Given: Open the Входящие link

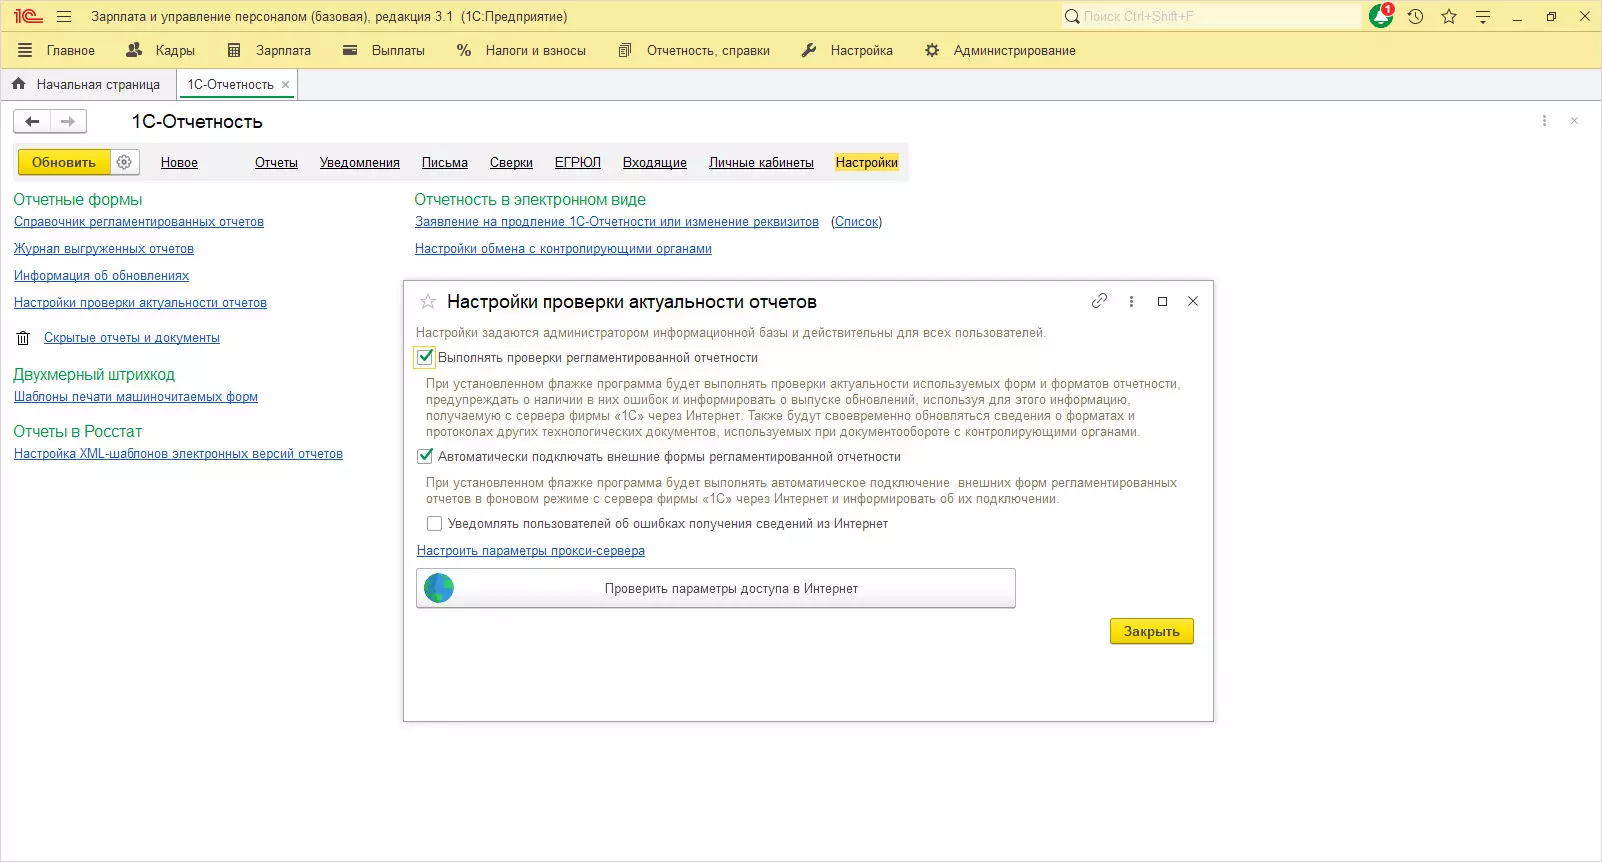Looking at the screenshot, I should tap(655, 163).
